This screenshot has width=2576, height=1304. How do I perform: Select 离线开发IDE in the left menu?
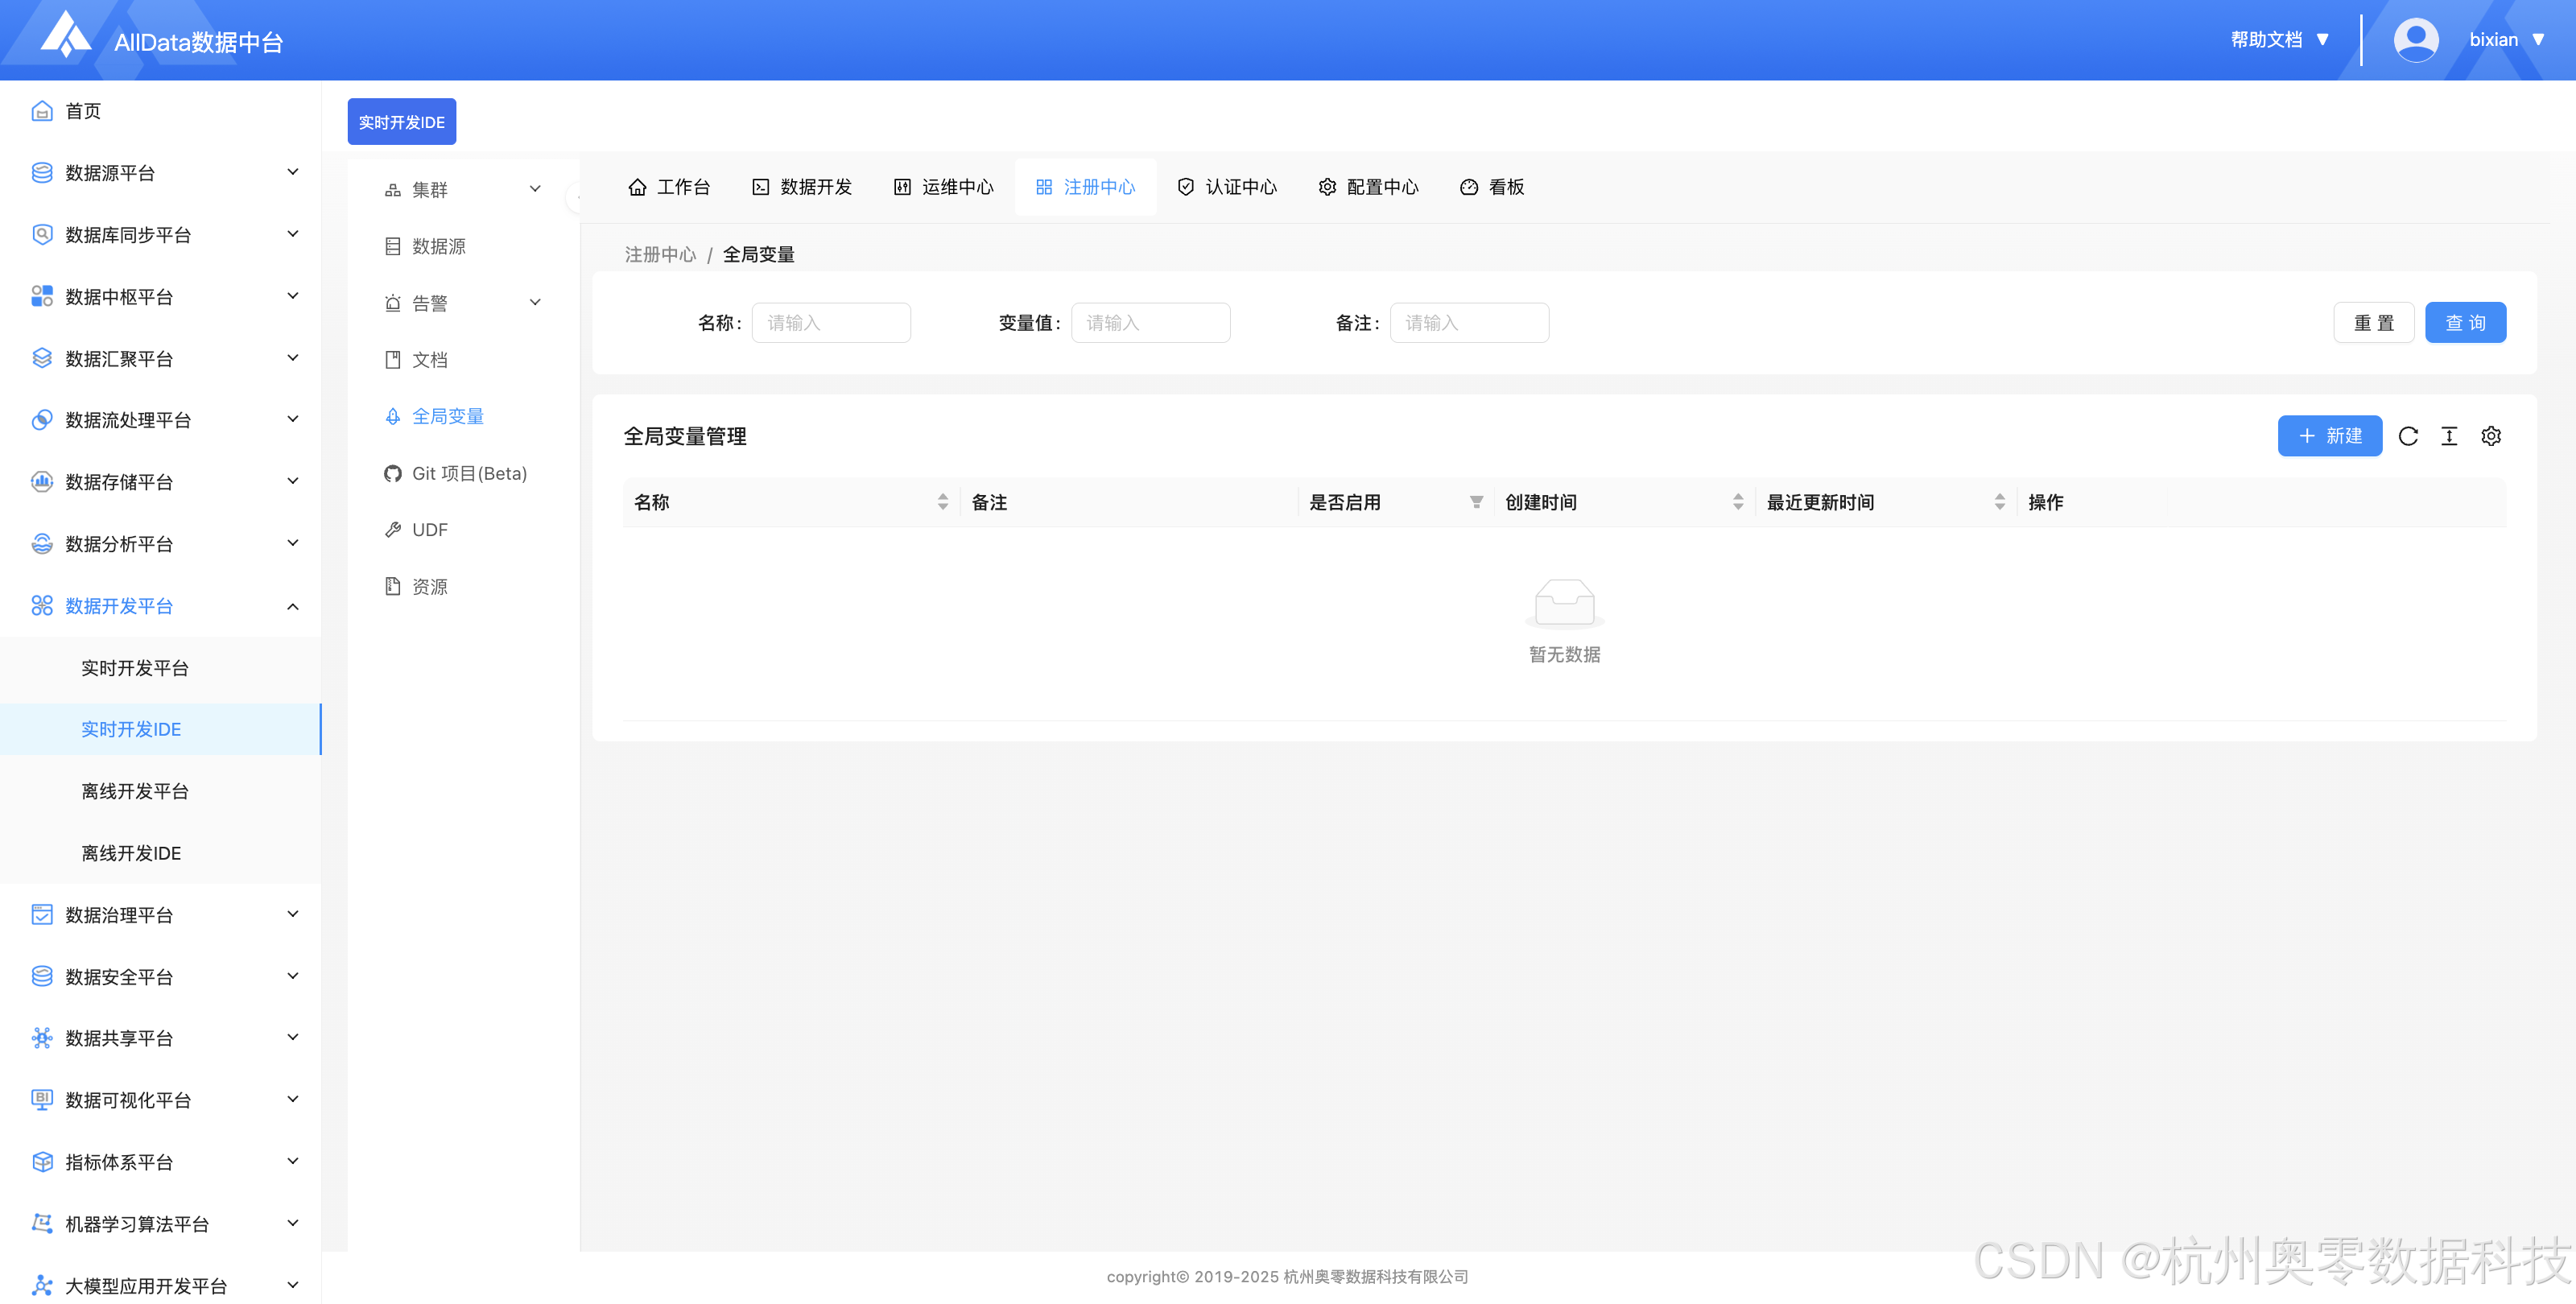(x=131, y=853)
